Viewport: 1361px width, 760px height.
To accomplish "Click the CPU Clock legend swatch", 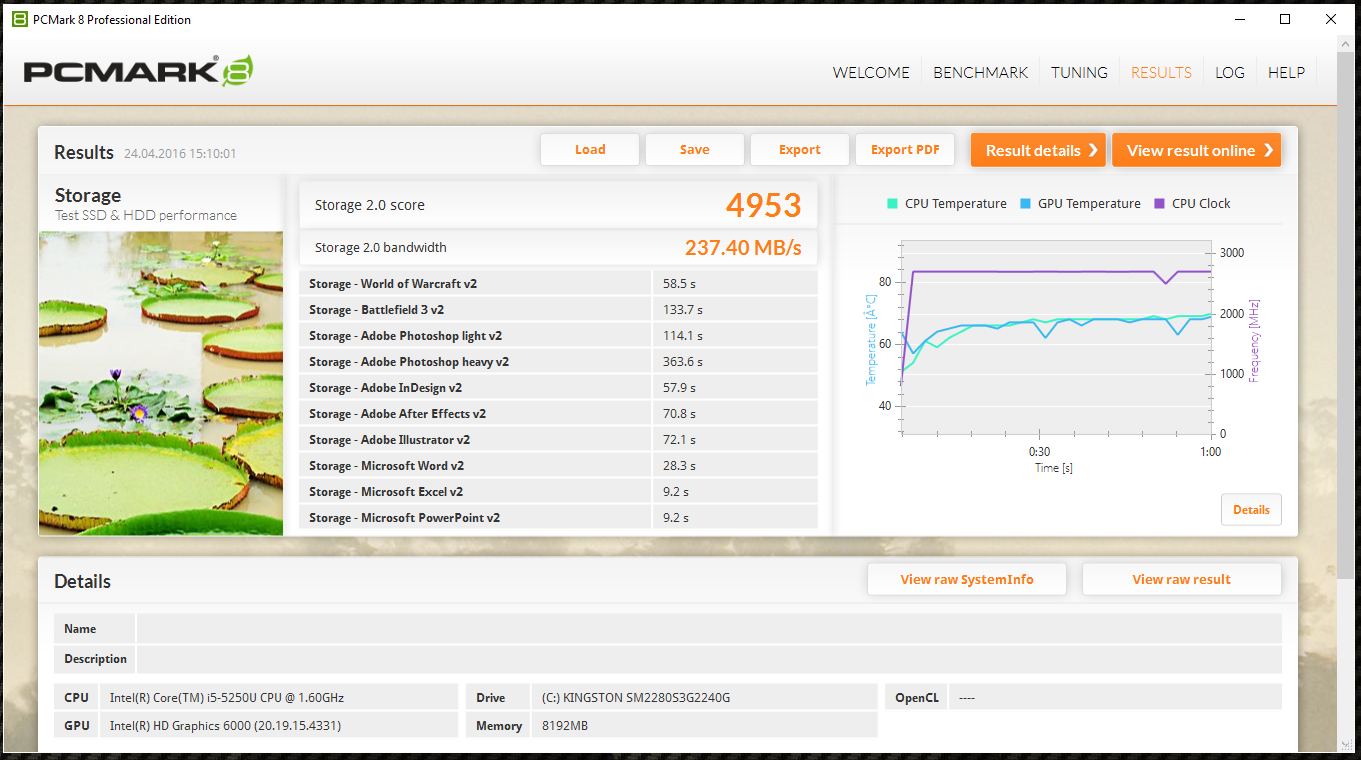I will pyautogui.click(x=1159, y=203).
